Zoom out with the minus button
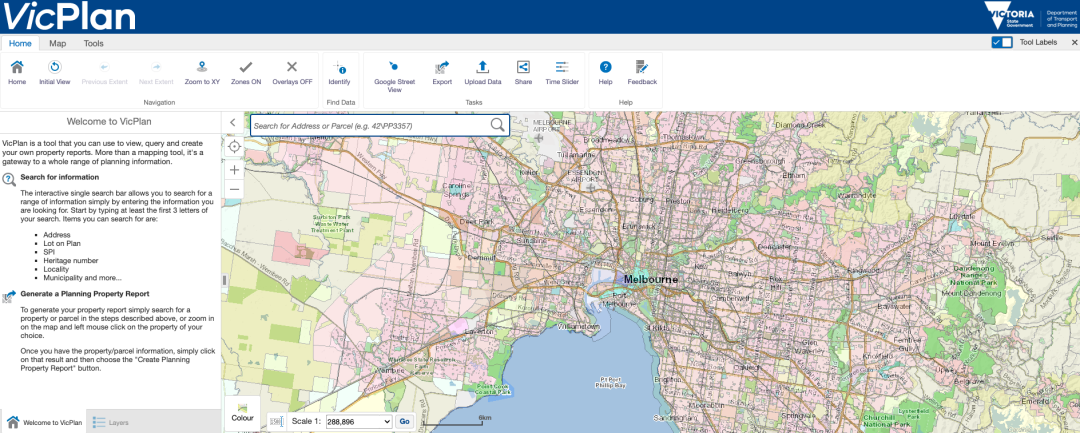 [234, 189]
